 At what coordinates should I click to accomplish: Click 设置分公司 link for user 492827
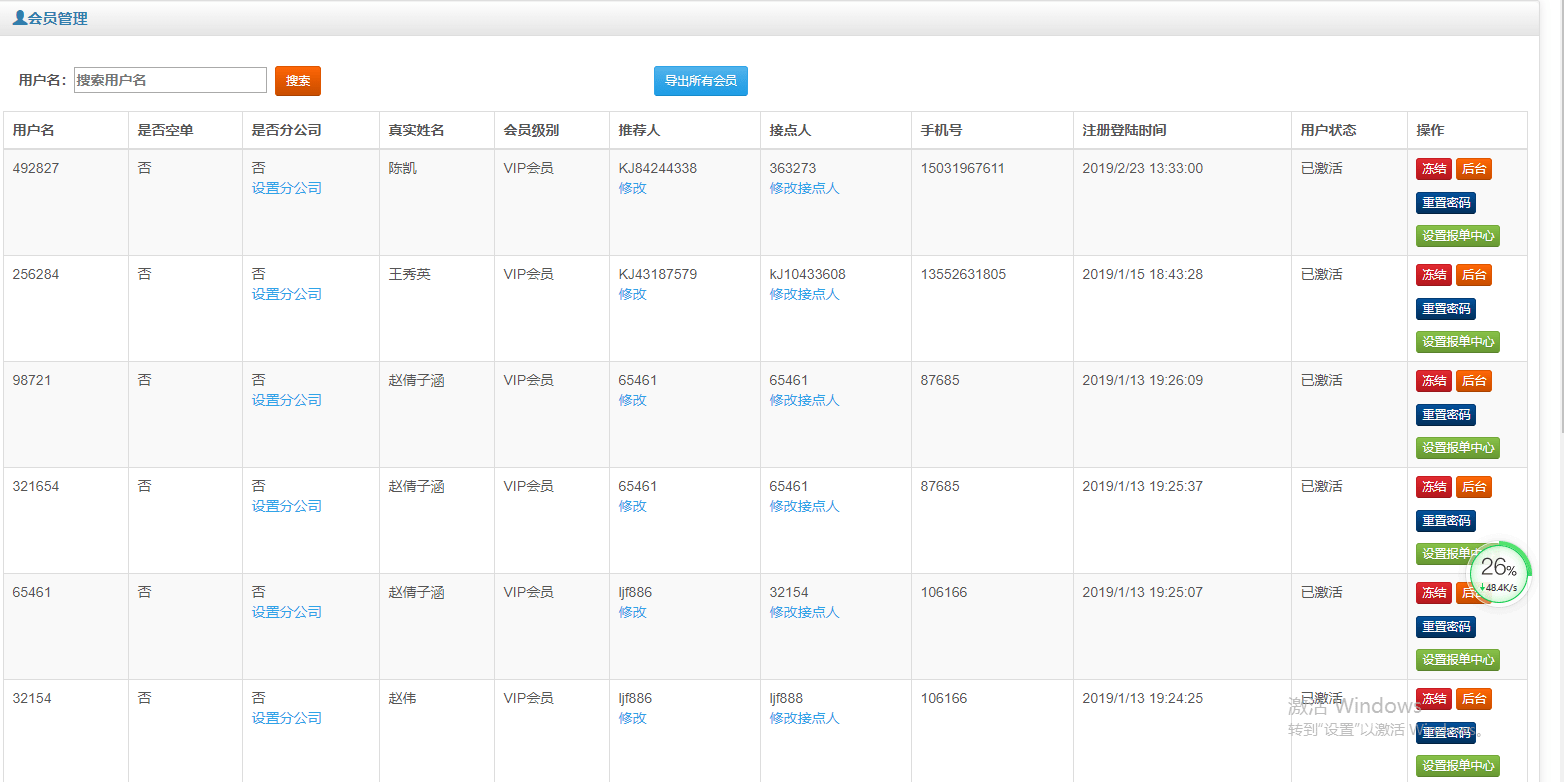point(287,188)
